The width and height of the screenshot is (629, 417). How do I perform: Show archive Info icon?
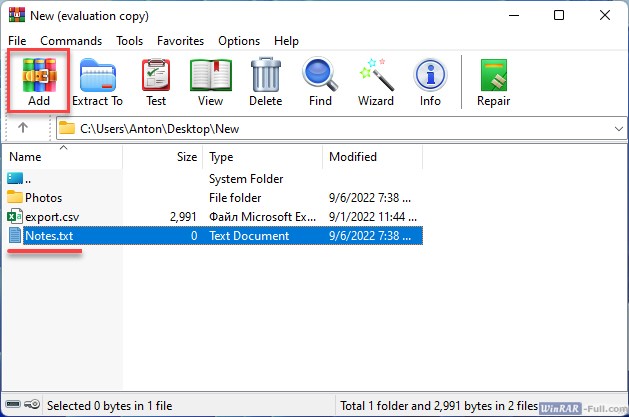point(430,82)
